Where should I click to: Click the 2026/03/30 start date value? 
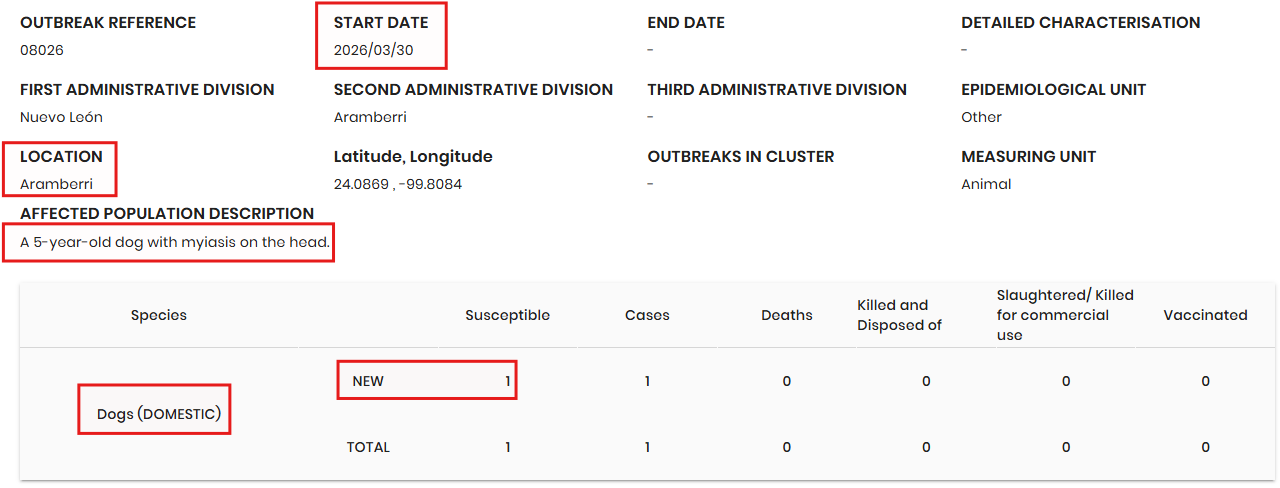(372, 50)
